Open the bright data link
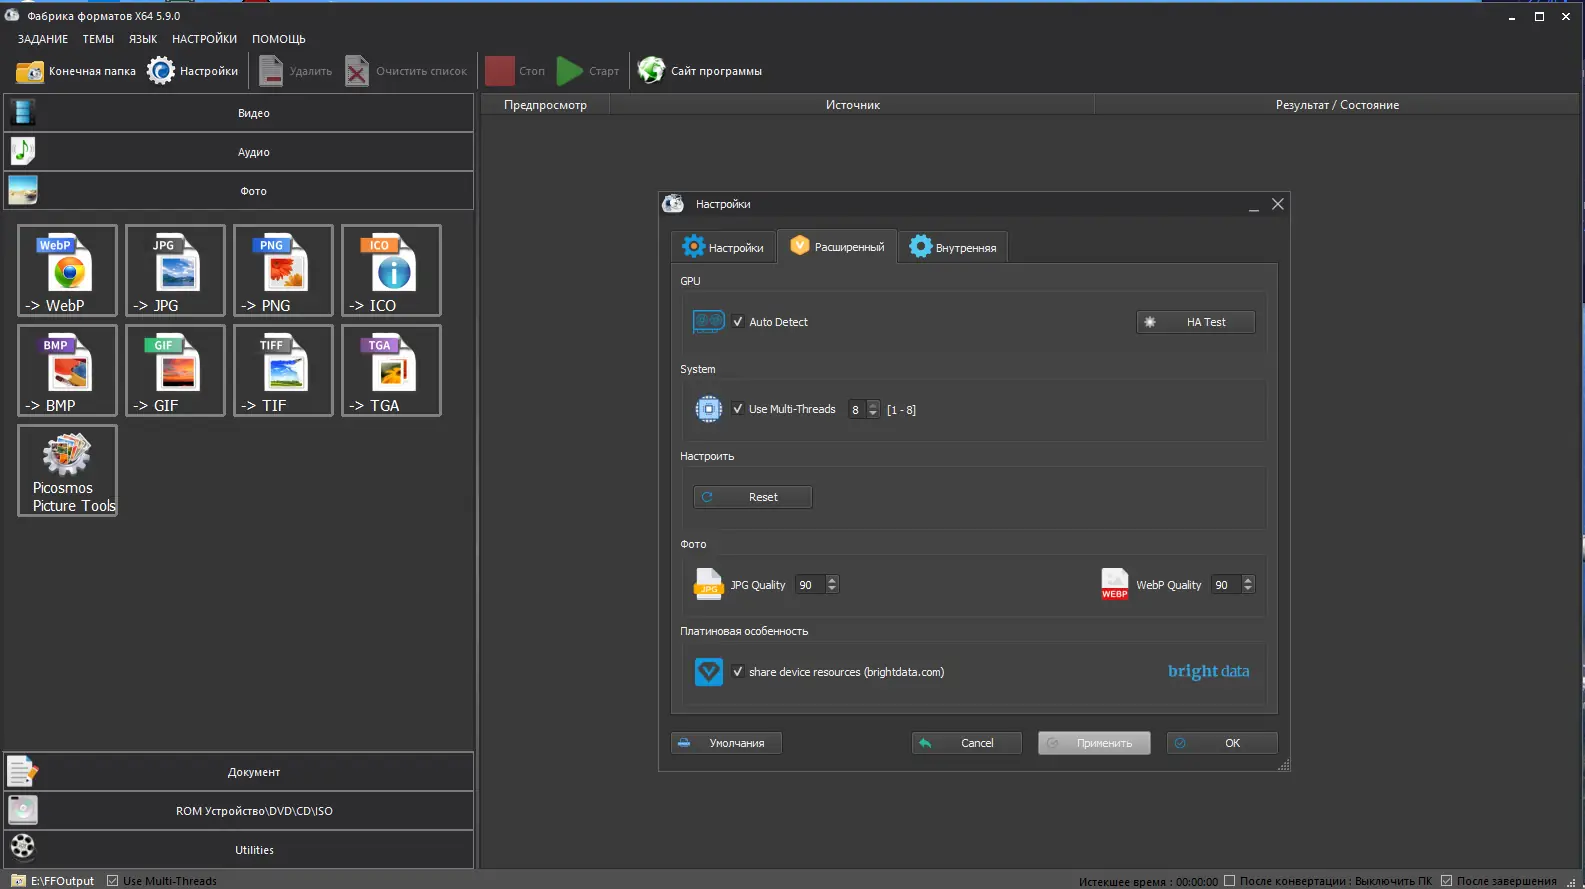The width and height of the screenshot is (1585, 889). (1209, 671)
